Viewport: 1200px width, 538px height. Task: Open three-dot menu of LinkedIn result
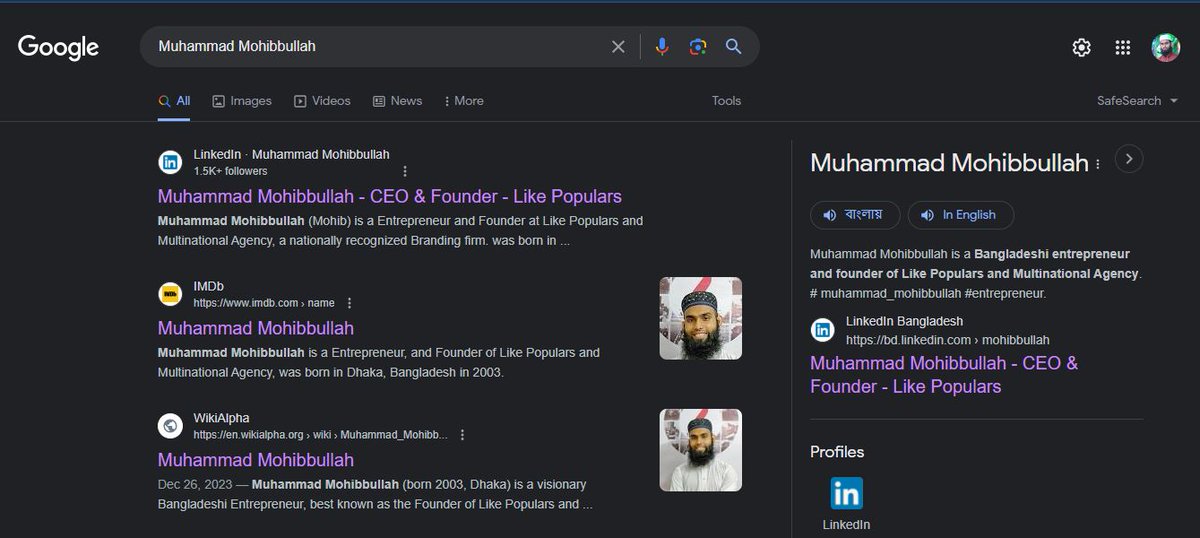click(x=405, y=171)
